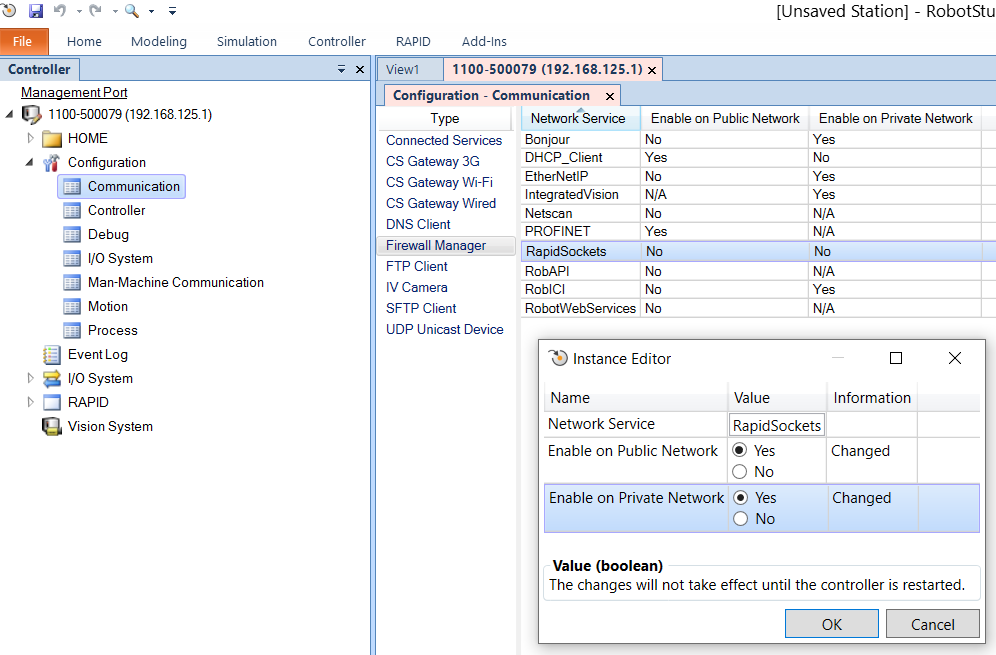This screenshot has height=655, width=996.
Task: Click the Undo arrow icon
Action: pyautogui.click(x=60, y=10)
